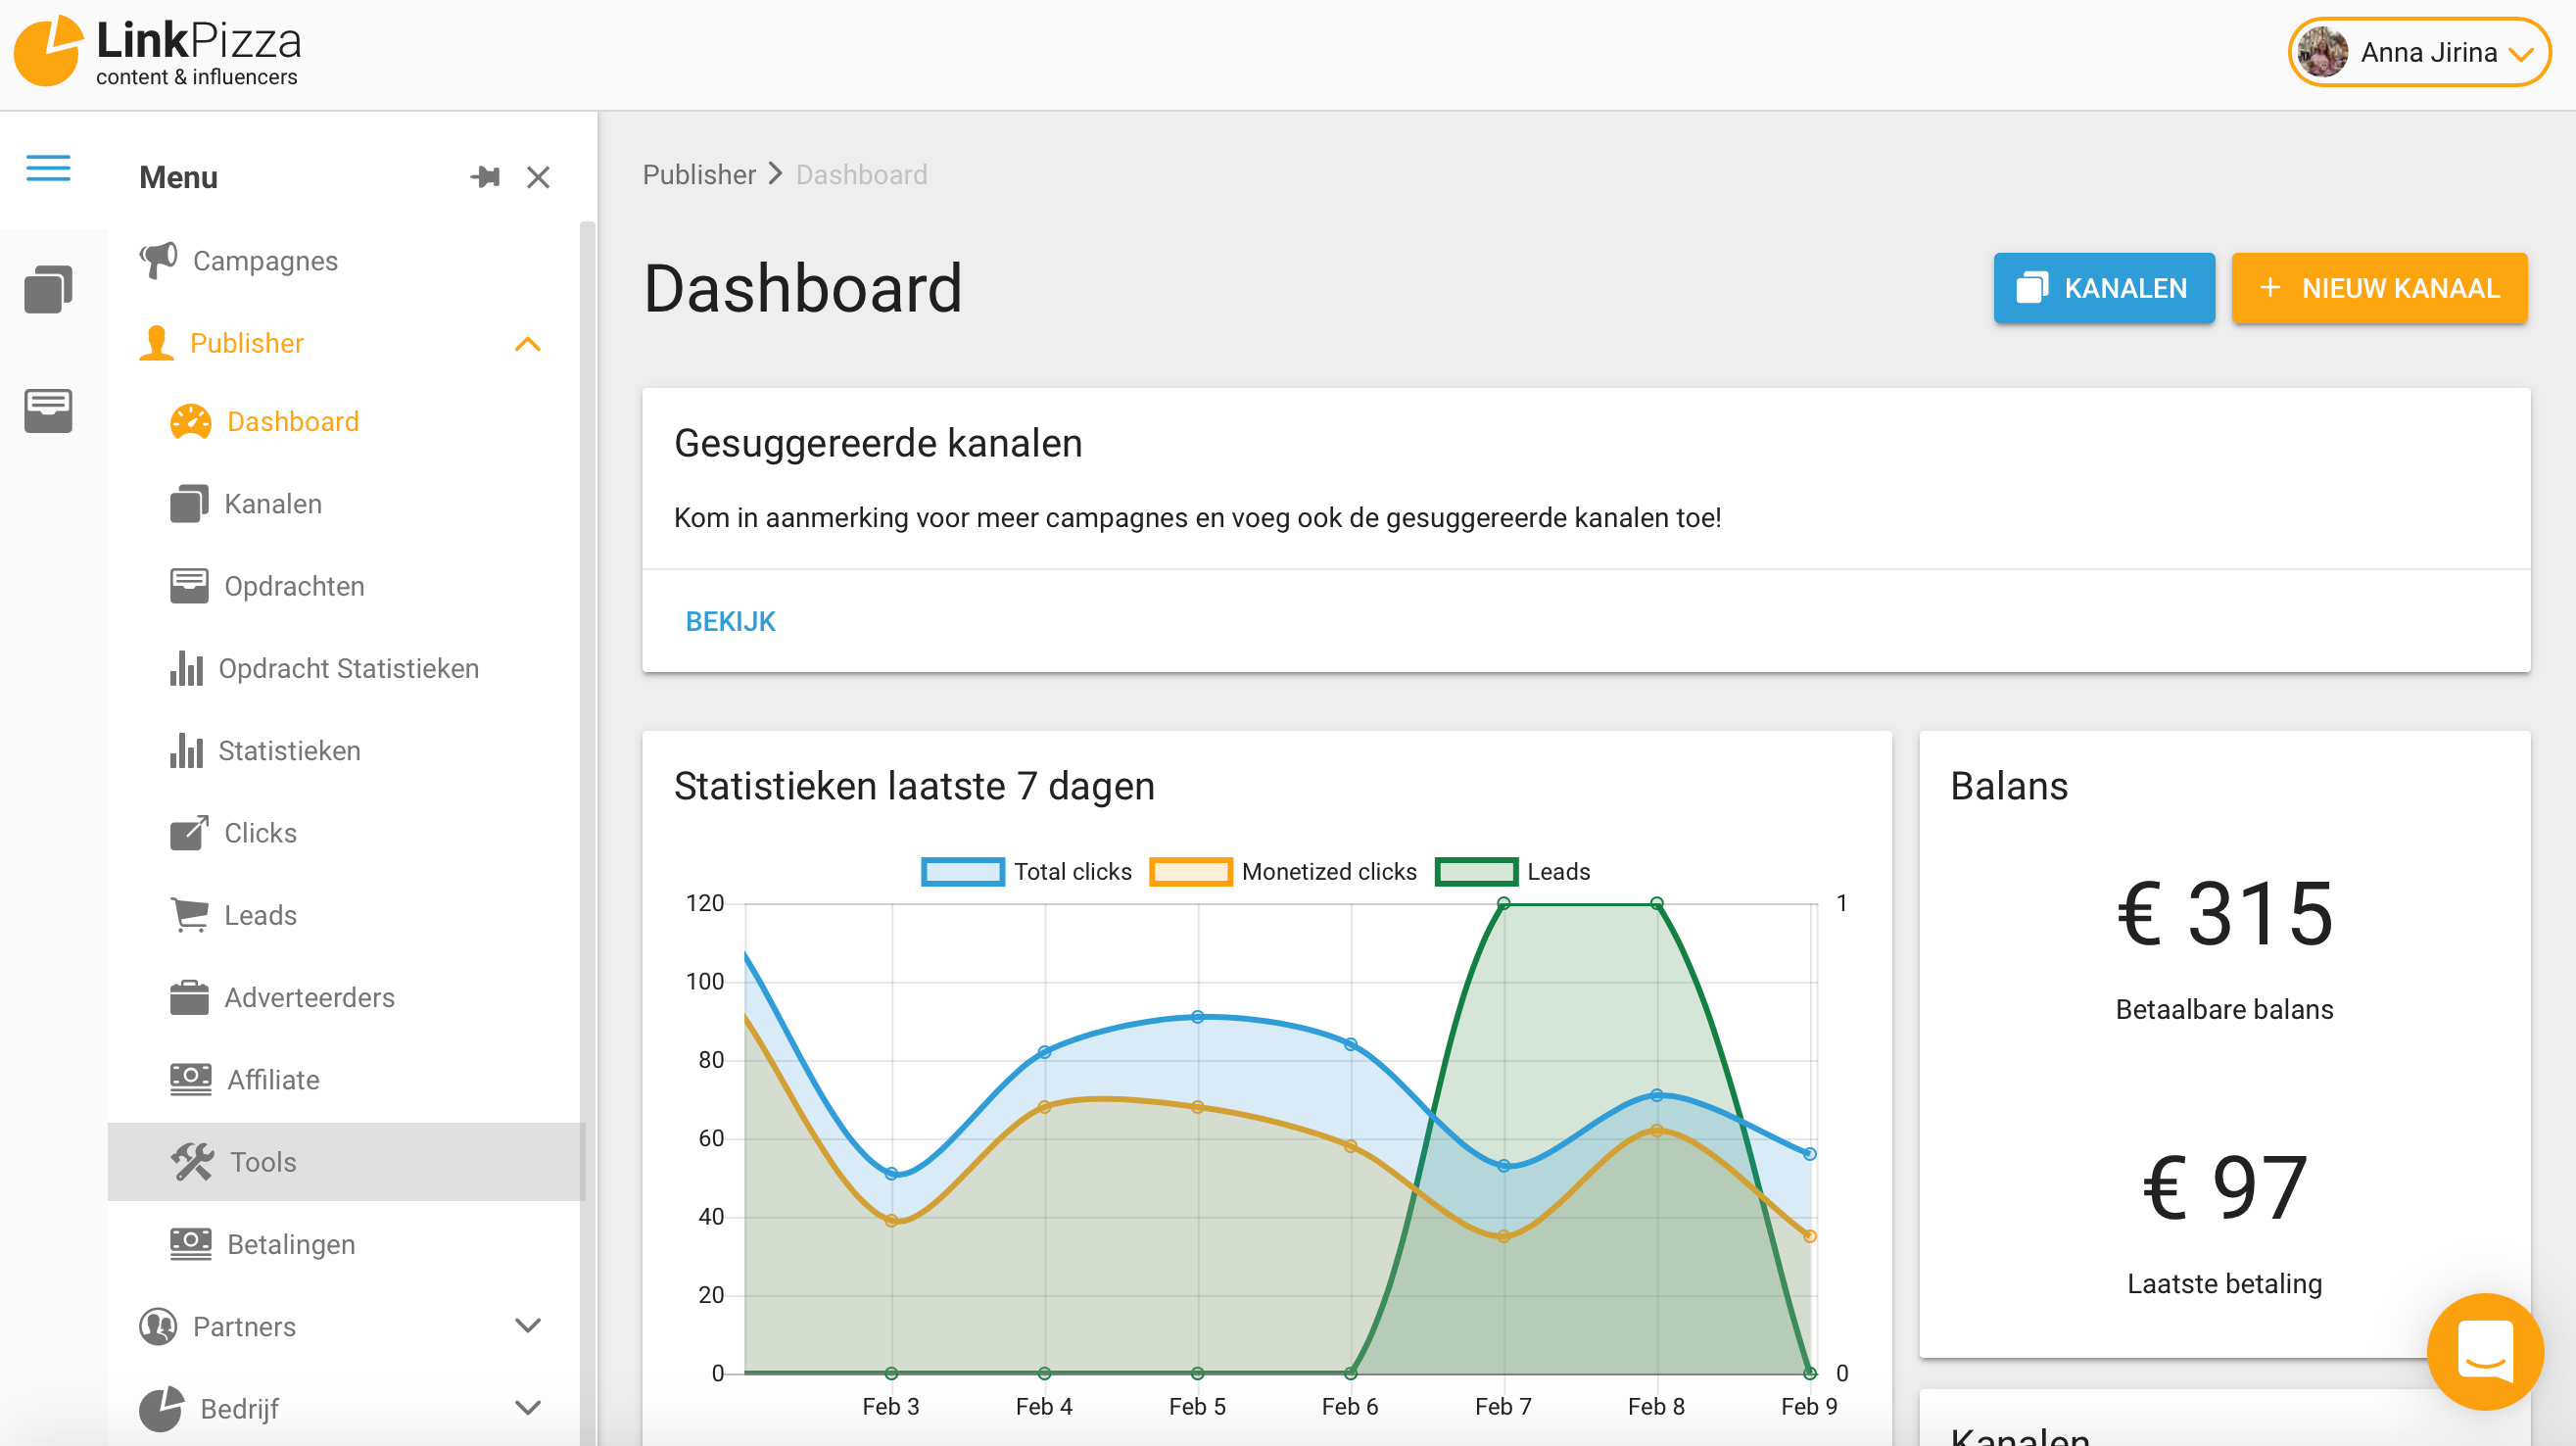Click the BEKIJK link
Viewport: 2576px width, 1446px height.
[730, 621]
